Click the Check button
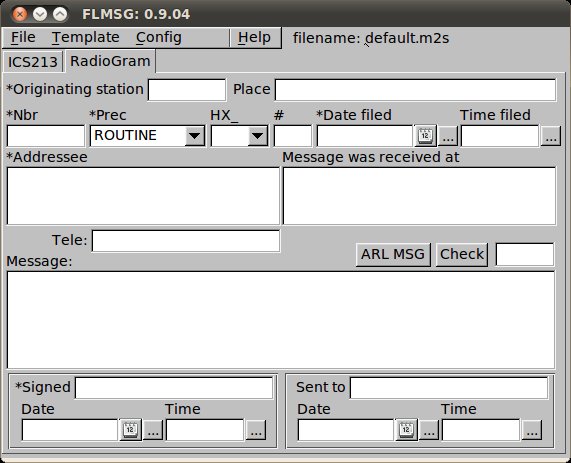The height and width of the screenshot is (463, 571). [462, 254]
